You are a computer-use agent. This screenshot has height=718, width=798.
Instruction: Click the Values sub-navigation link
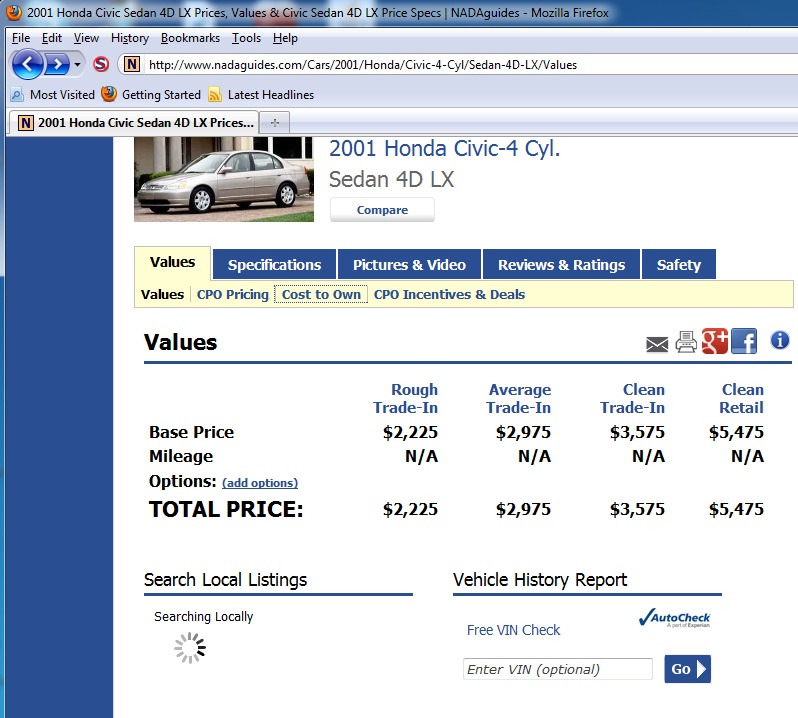coord(162,294)
